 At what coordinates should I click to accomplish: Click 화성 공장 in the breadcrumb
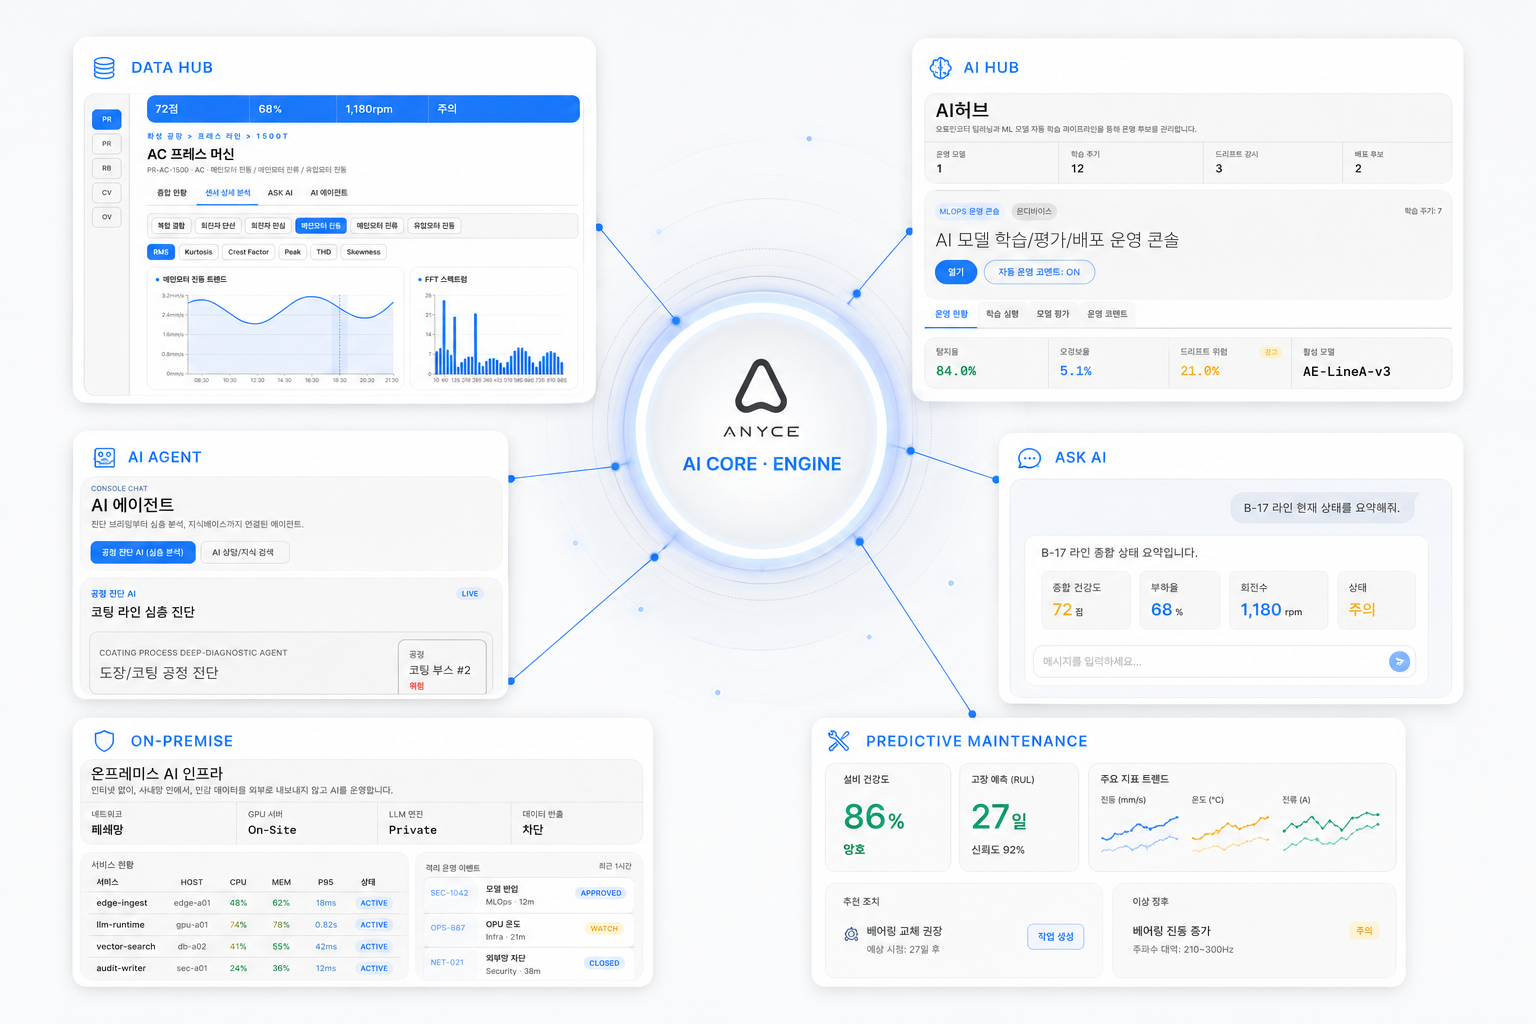(x=165, y=136)
